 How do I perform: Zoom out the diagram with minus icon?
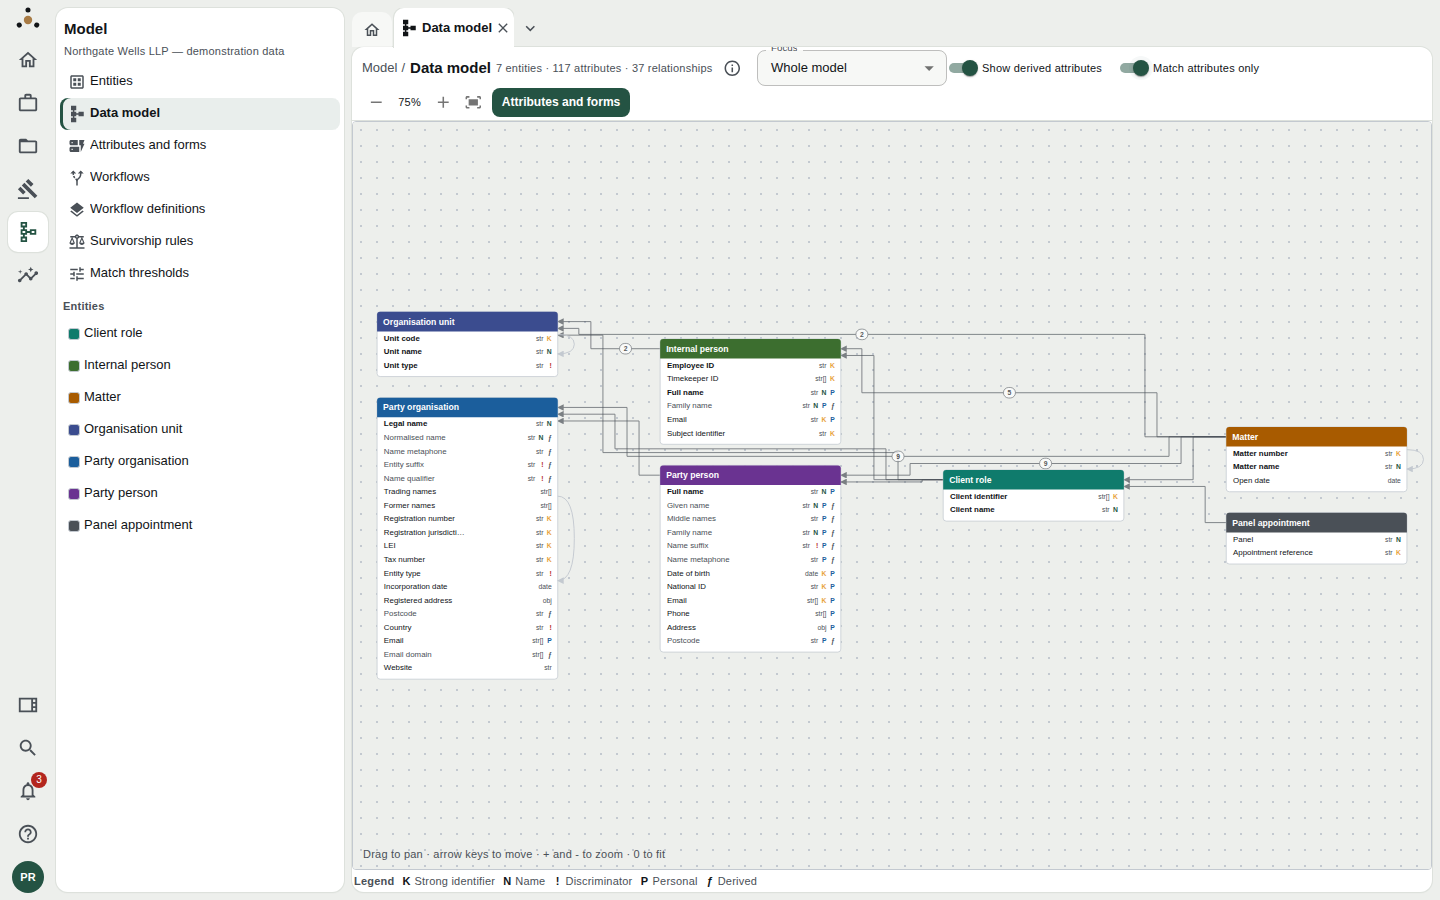[x=376, y=102]
